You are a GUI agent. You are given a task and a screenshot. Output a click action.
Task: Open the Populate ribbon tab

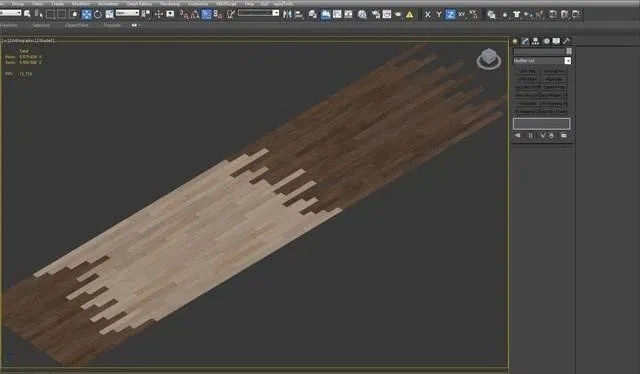coord(112,25)
